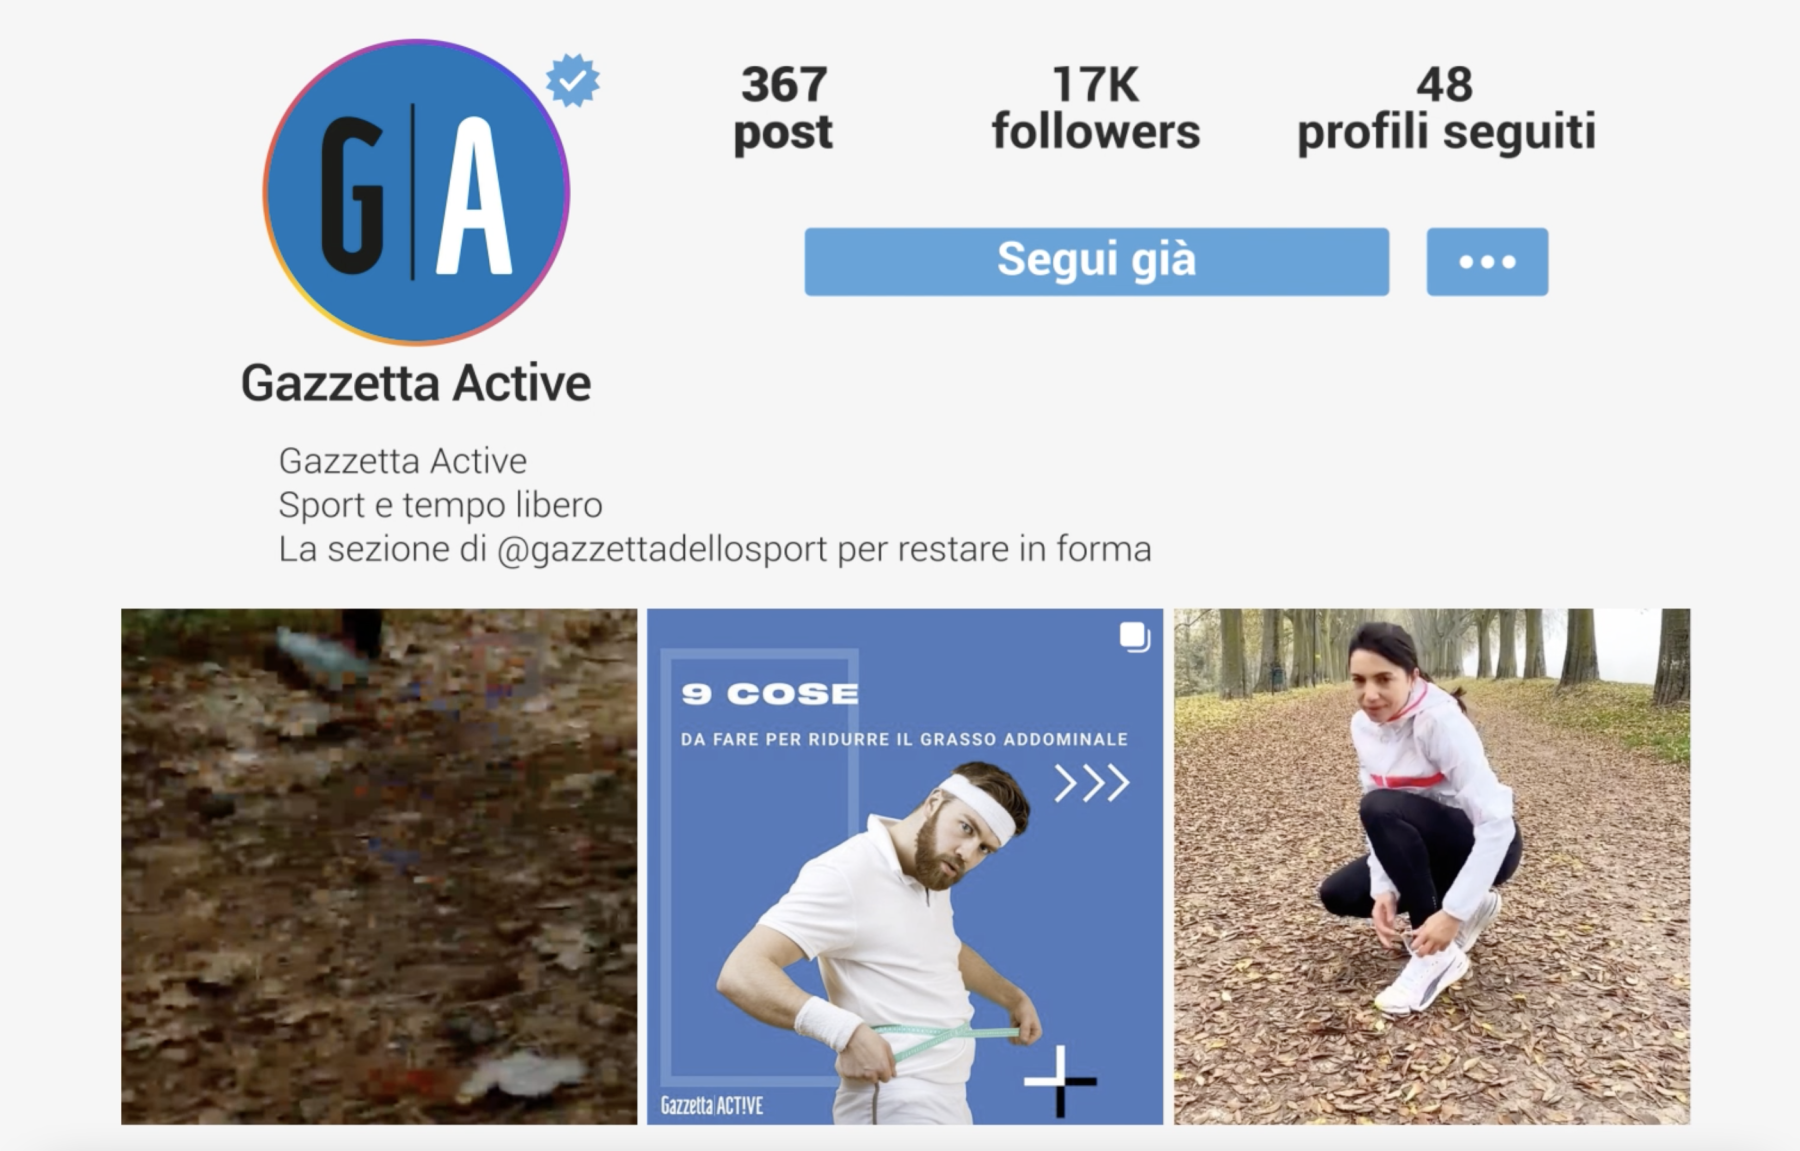
Task: Open the GA profile picture story
Action: pos(416,192)
